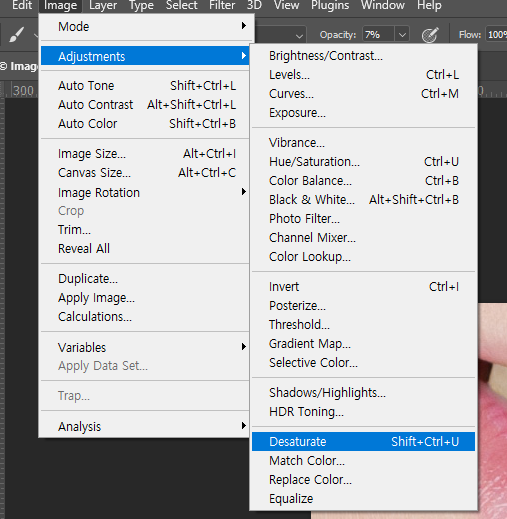Choose Reveal All
The width and height of the screenshot is (507, 519).
[x=145, y=249]
